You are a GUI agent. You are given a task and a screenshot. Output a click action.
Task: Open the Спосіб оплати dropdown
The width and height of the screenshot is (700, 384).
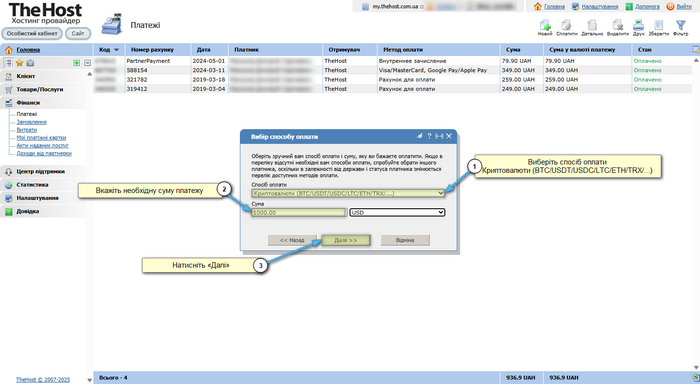pyautogui.click(x=348, y=193)
